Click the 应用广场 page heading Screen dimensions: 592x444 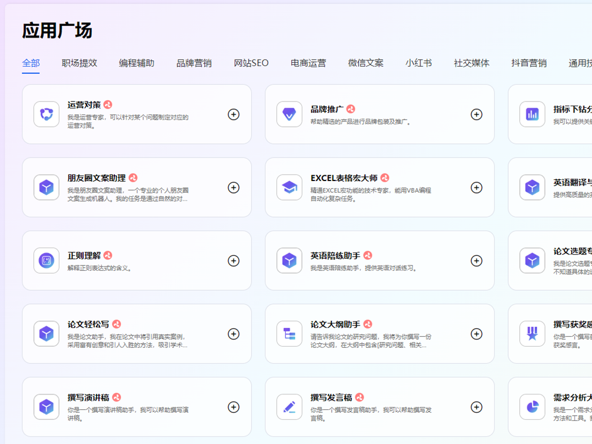(57, 30)
